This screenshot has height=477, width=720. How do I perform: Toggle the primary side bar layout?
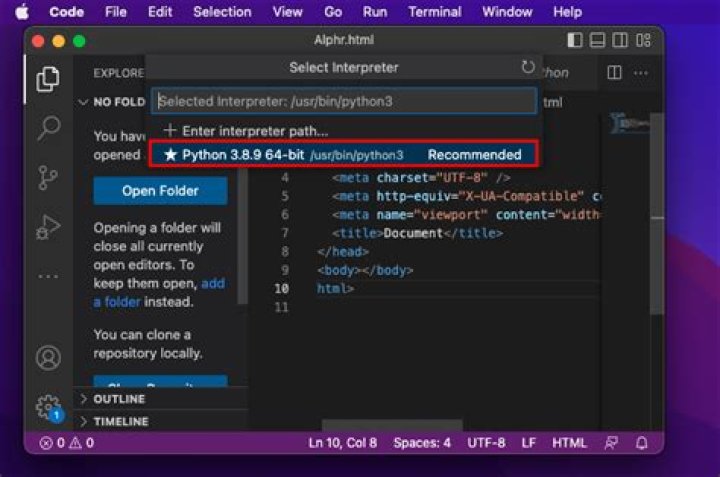pyautogui.click(x=574, y=41)
